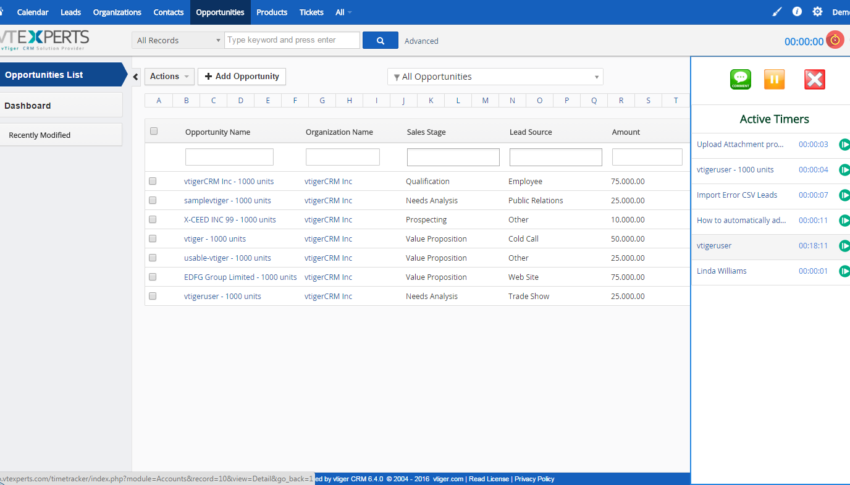Screen dimensions: 850x485
Task: Expand the All menu in top navigation
Action: (343, 12)
